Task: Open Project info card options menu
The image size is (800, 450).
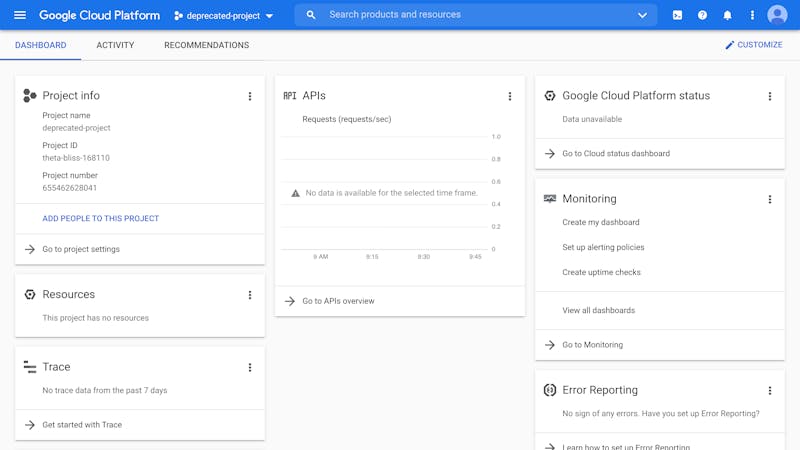Action: pos(249,96)
